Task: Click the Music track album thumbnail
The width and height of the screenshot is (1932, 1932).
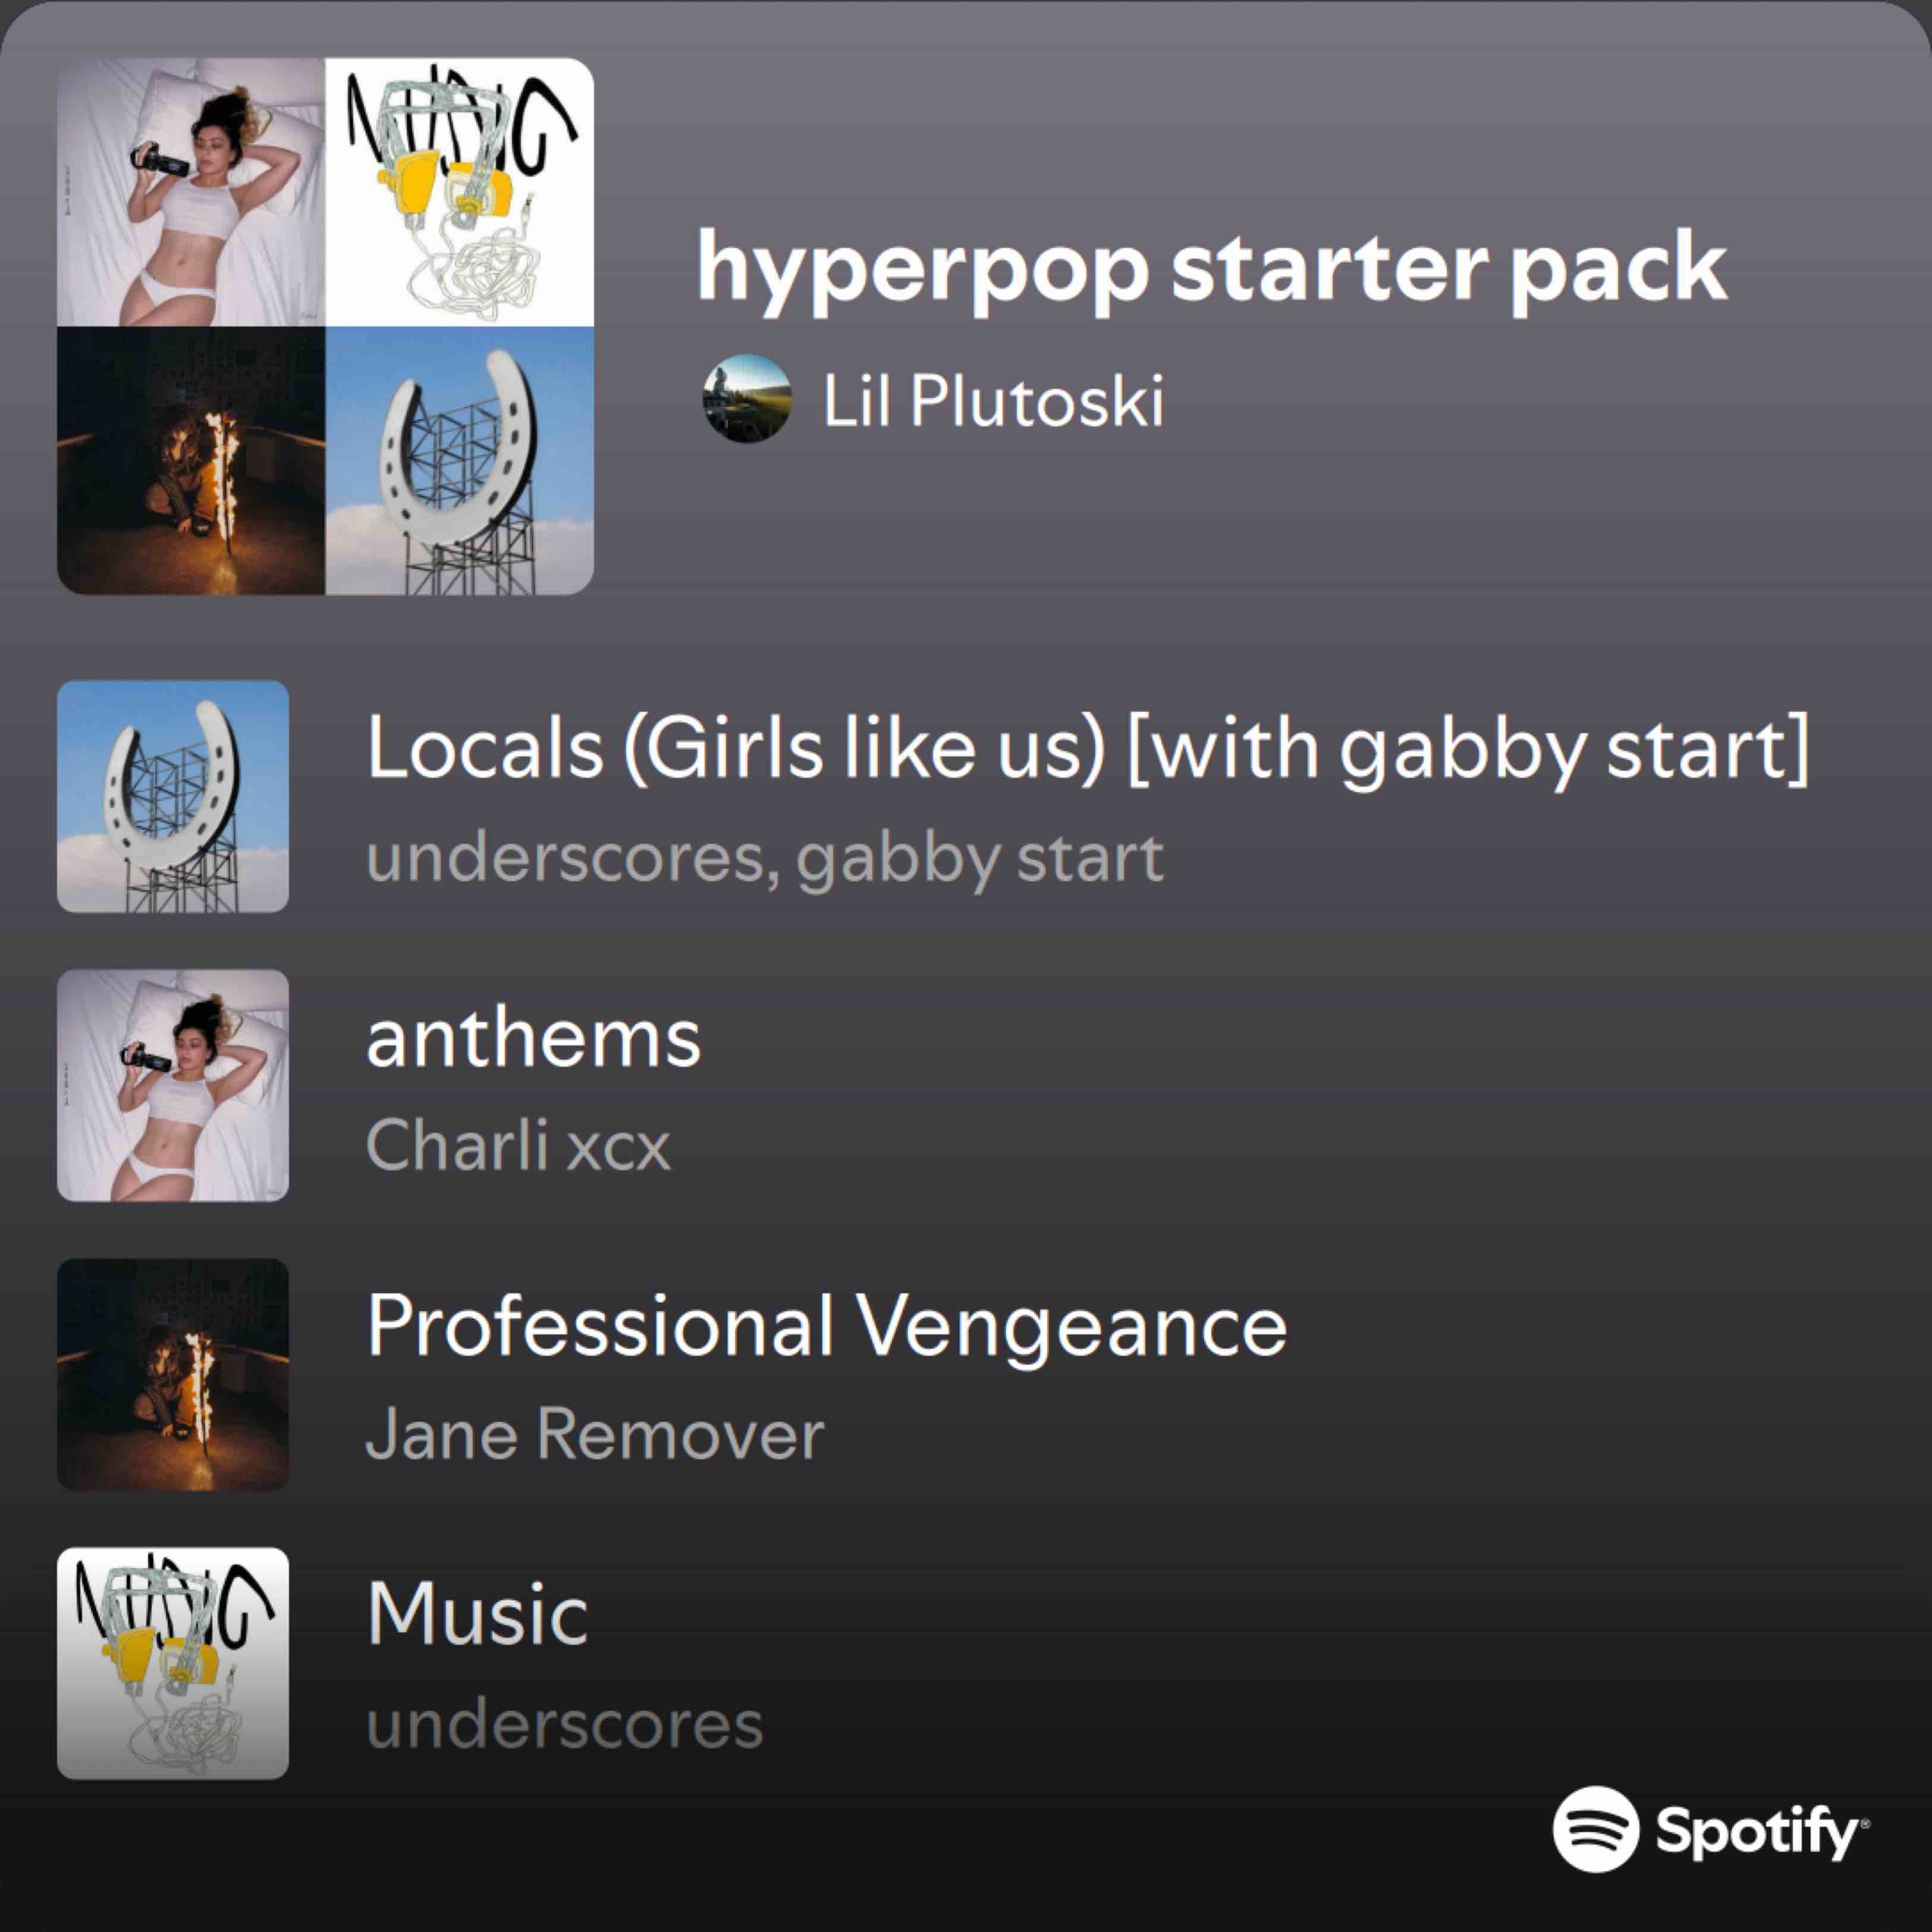Action: [x=173, y=1663]
